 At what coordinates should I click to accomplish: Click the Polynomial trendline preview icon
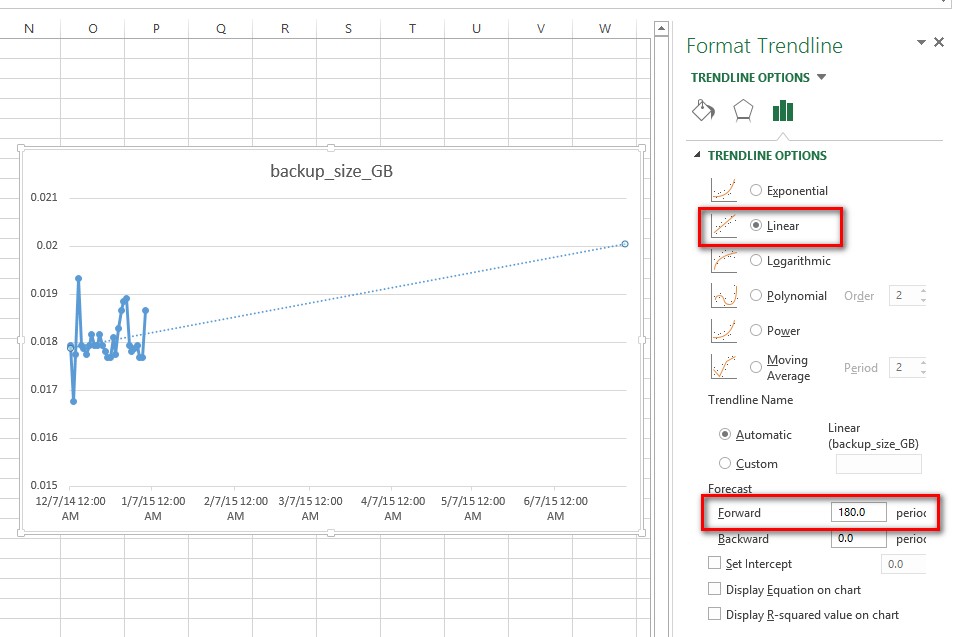724,295
